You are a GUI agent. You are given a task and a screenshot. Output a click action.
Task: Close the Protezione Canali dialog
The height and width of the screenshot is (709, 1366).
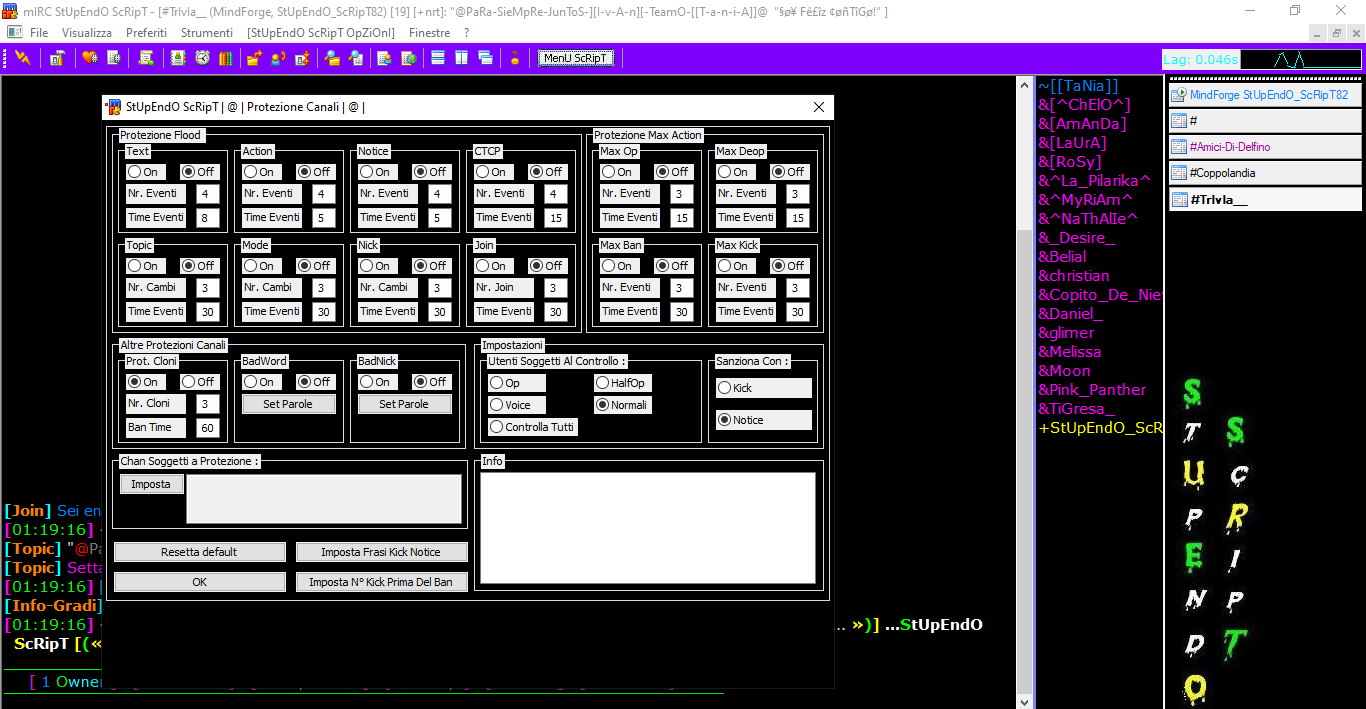pyautogui.click(x=819, y=107)
